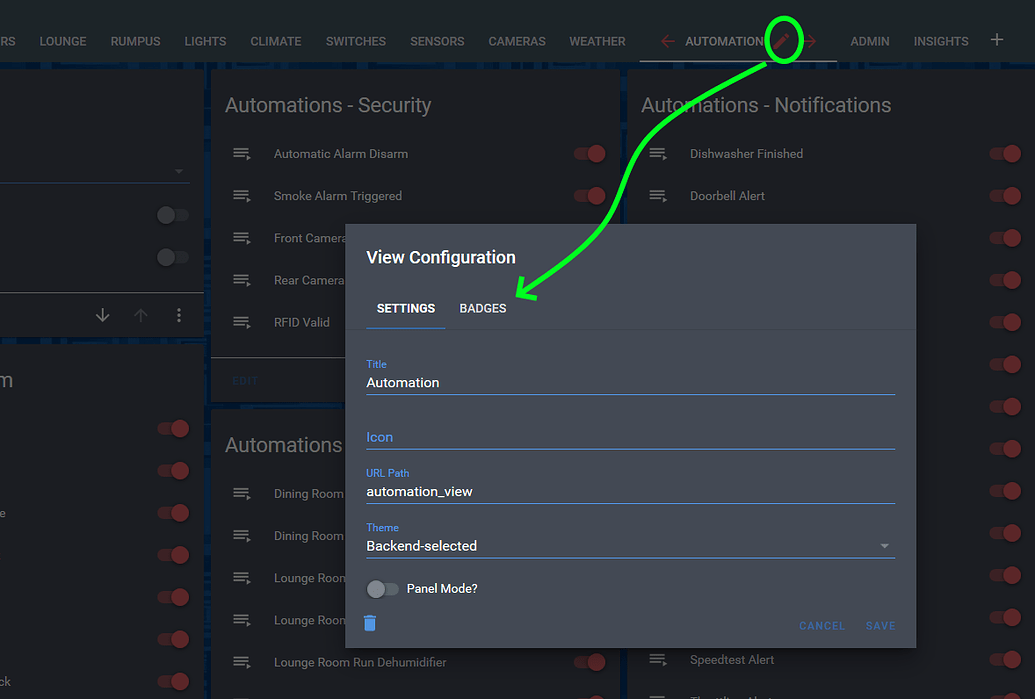The width and height of the screenshot is (1035, 699).
Task: Click the Automatic Alarm Disarm automation icon
Action: coord(241,154)
